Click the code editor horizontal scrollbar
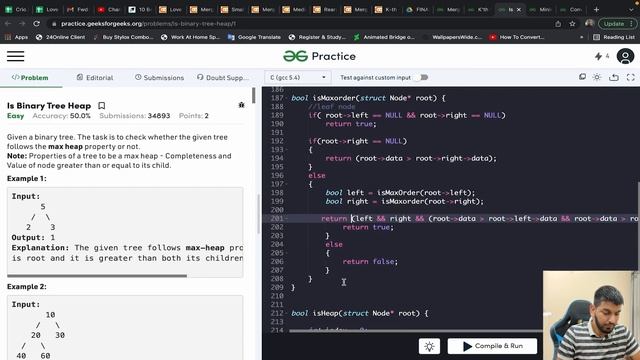The width and height of the screenshot is (640, 360). click(416, 331)
